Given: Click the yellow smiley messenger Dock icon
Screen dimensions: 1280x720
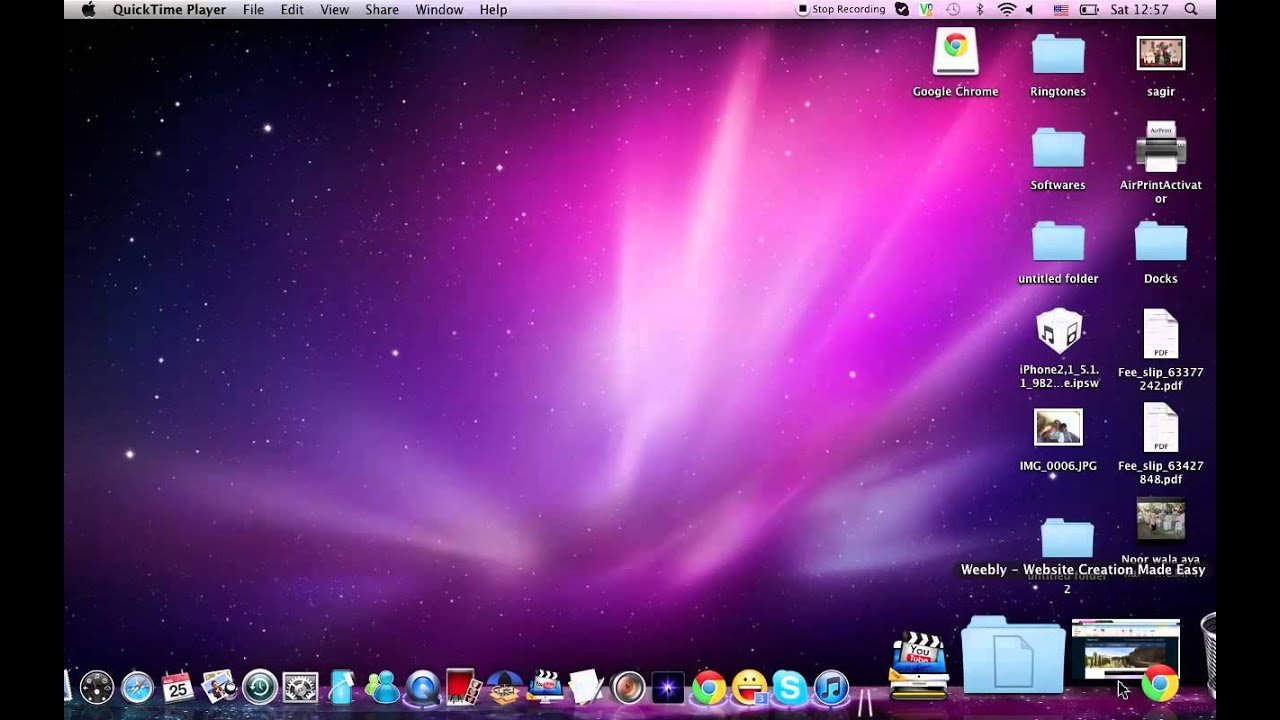Looking at the screenshot, I should [749, 687].
